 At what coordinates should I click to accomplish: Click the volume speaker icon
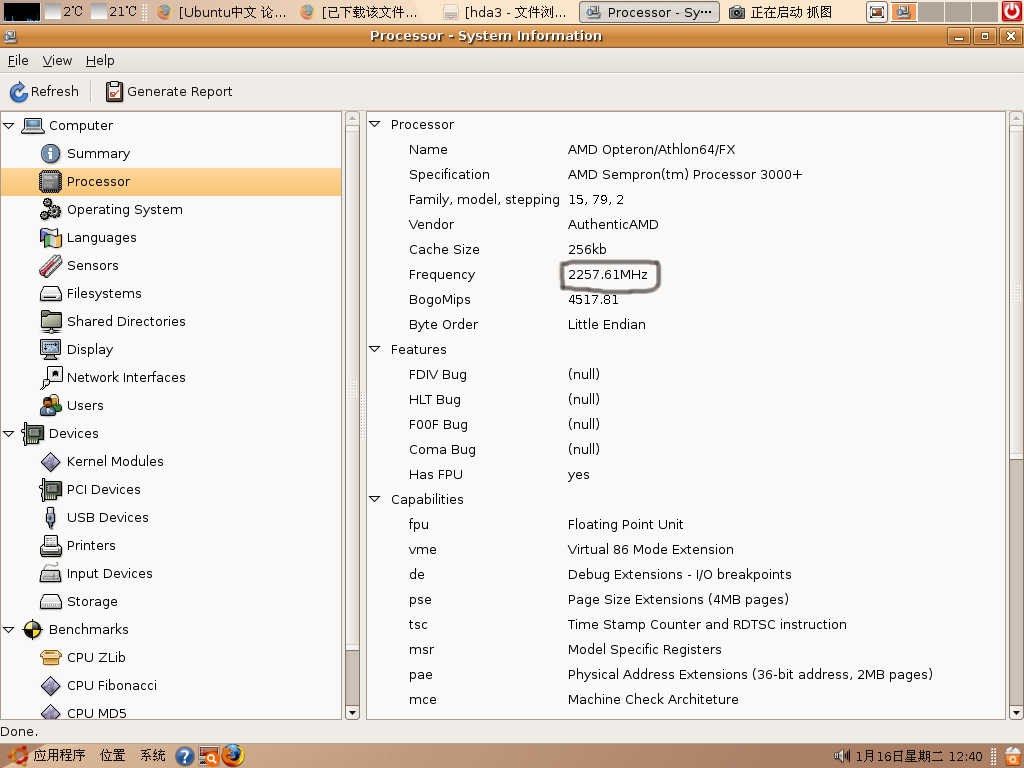click(841, 756)
